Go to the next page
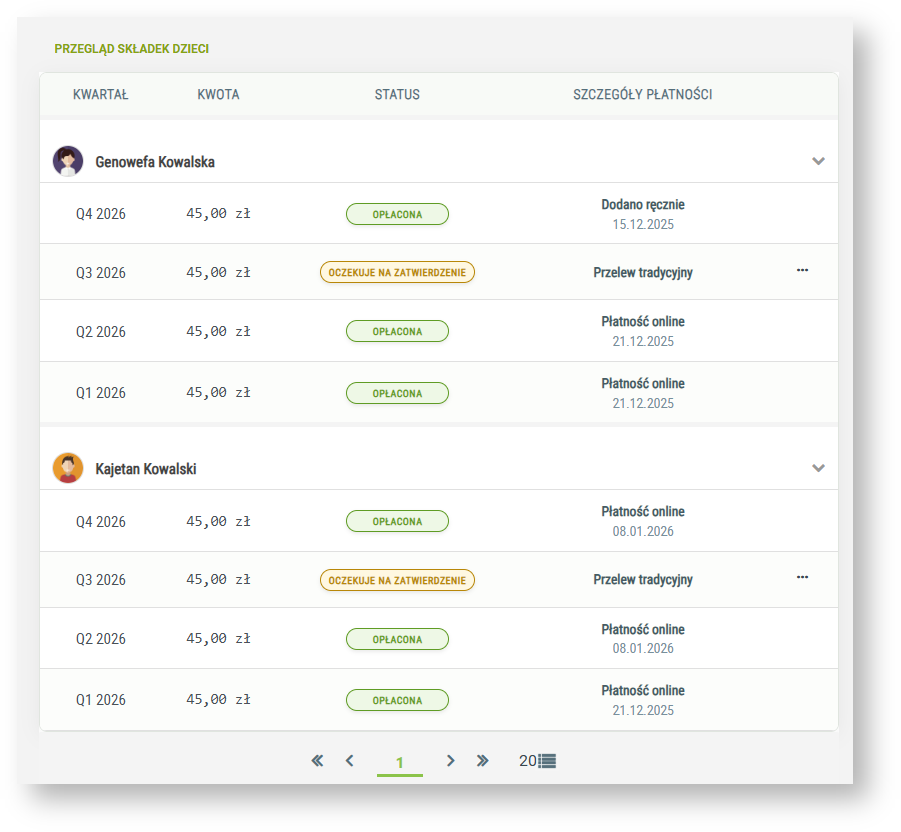Screen dimensions: 901x832 click(450, 761)
